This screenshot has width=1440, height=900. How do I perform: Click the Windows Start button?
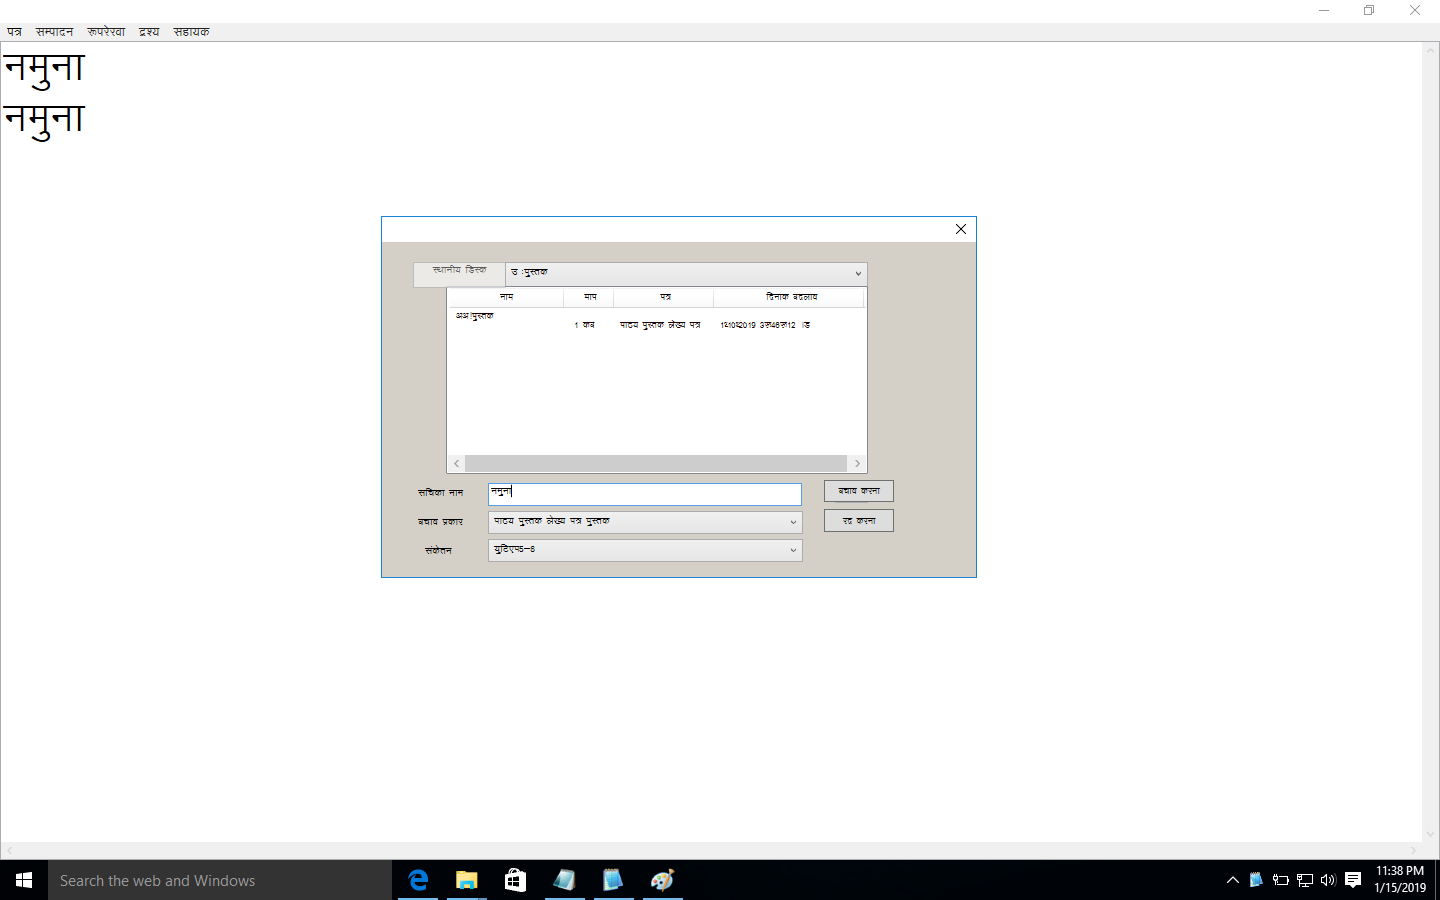24,880
